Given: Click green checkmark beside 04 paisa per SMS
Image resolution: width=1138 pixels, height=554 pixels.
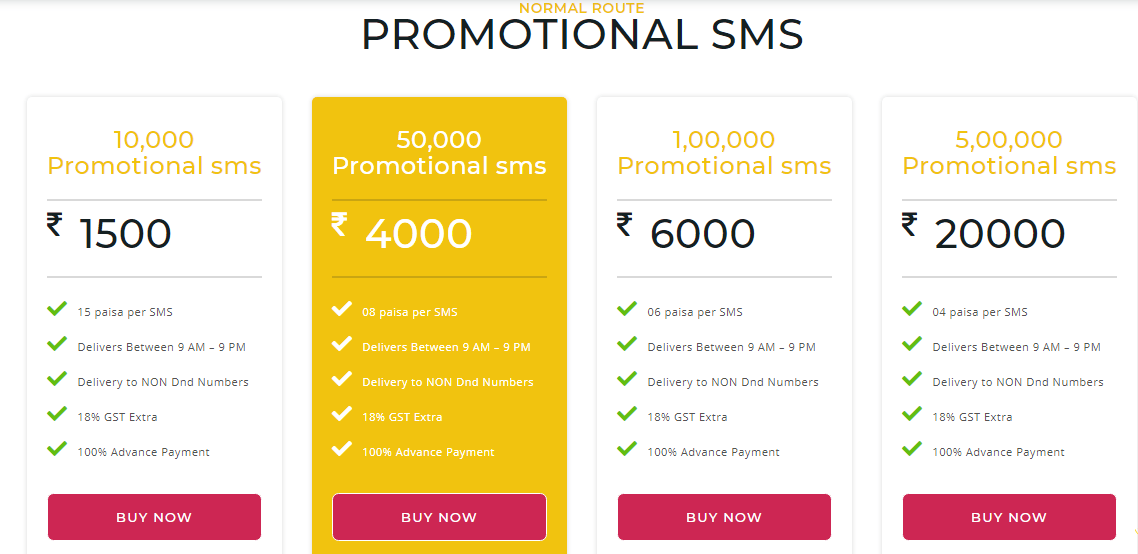Looking at the screenshot, I should [x=912, y=309].
